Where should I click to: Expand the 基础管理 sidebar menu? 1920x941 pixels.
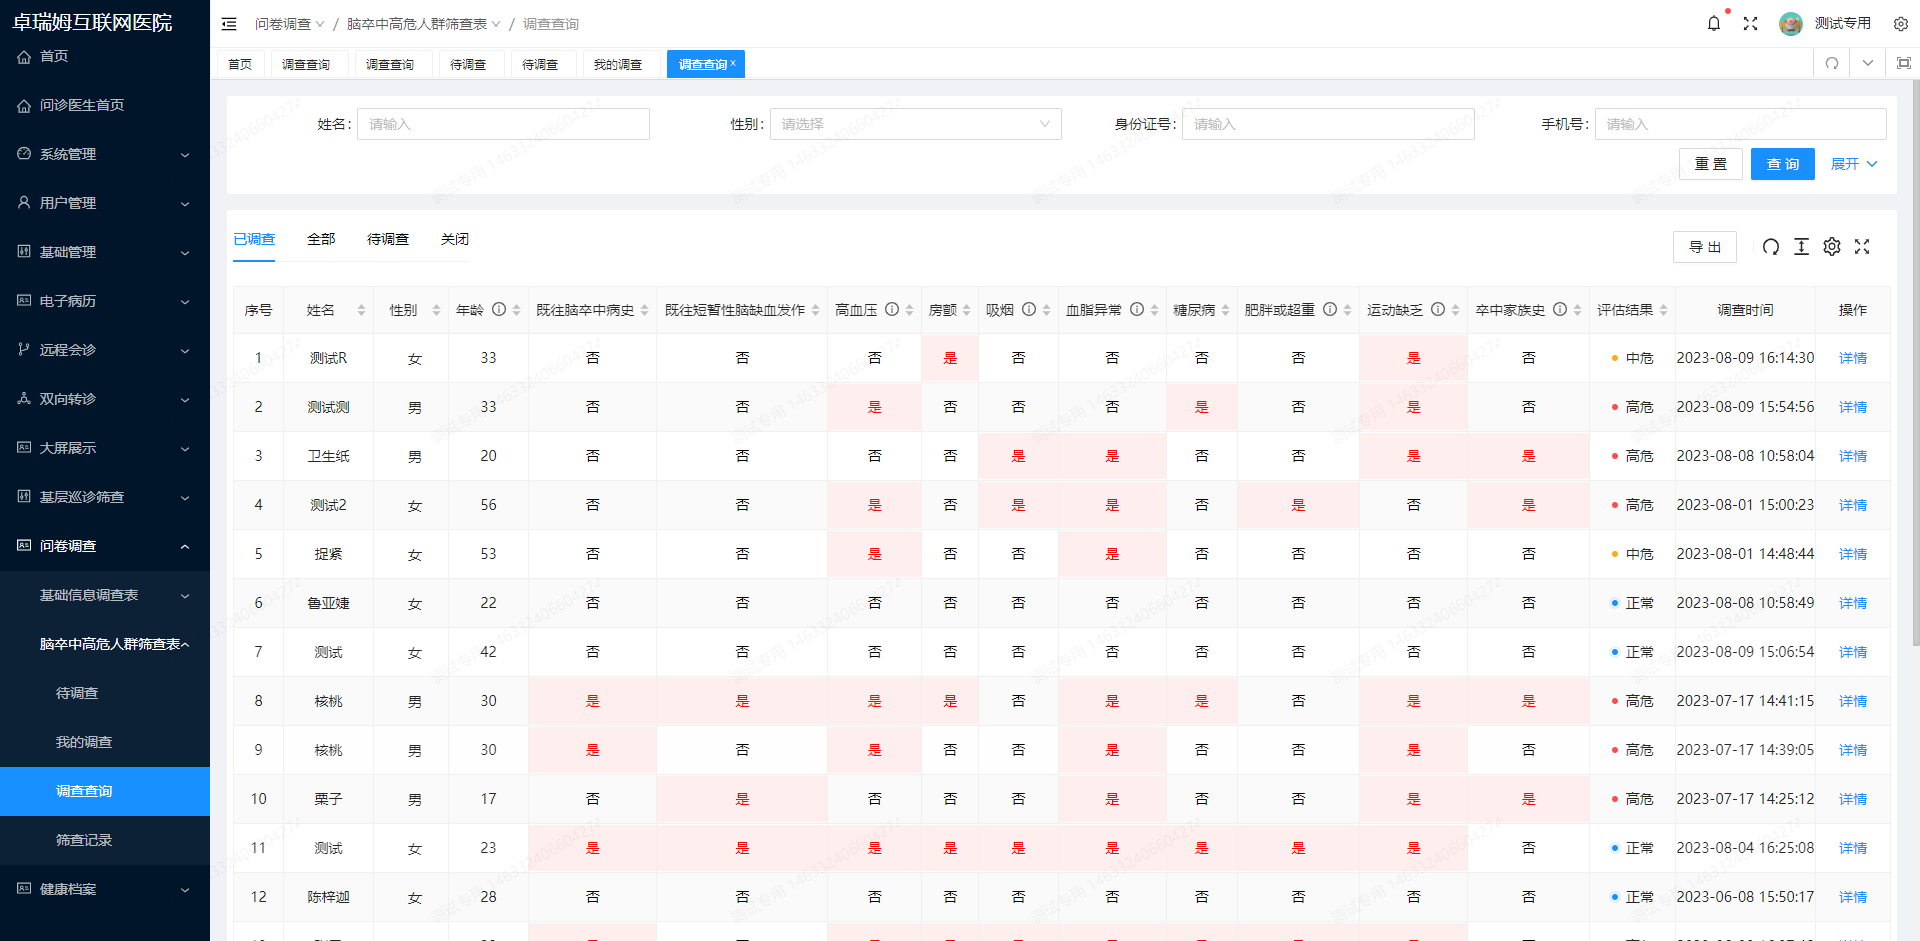(x=105, y=252)
